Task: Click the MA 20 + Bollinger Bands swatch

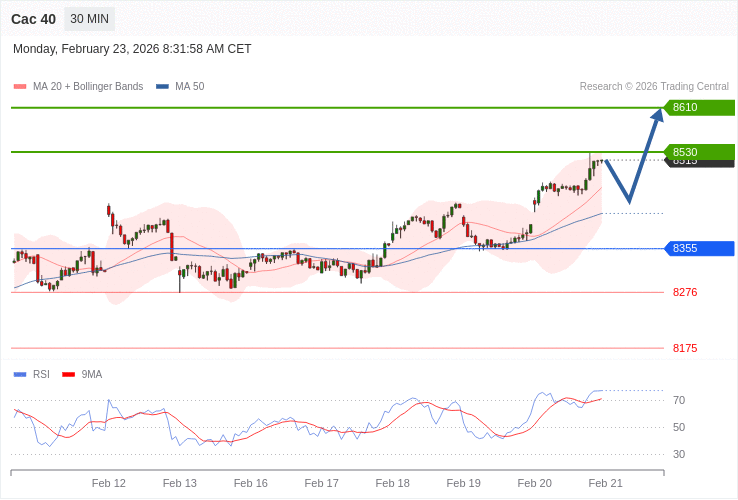Action: tap(20, 87)
